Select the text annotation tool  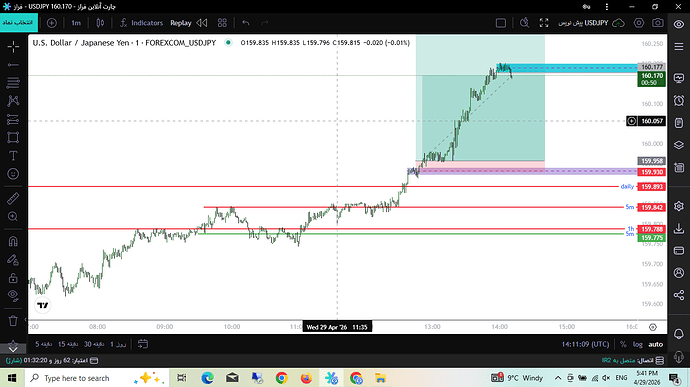[x=13, y=155]
